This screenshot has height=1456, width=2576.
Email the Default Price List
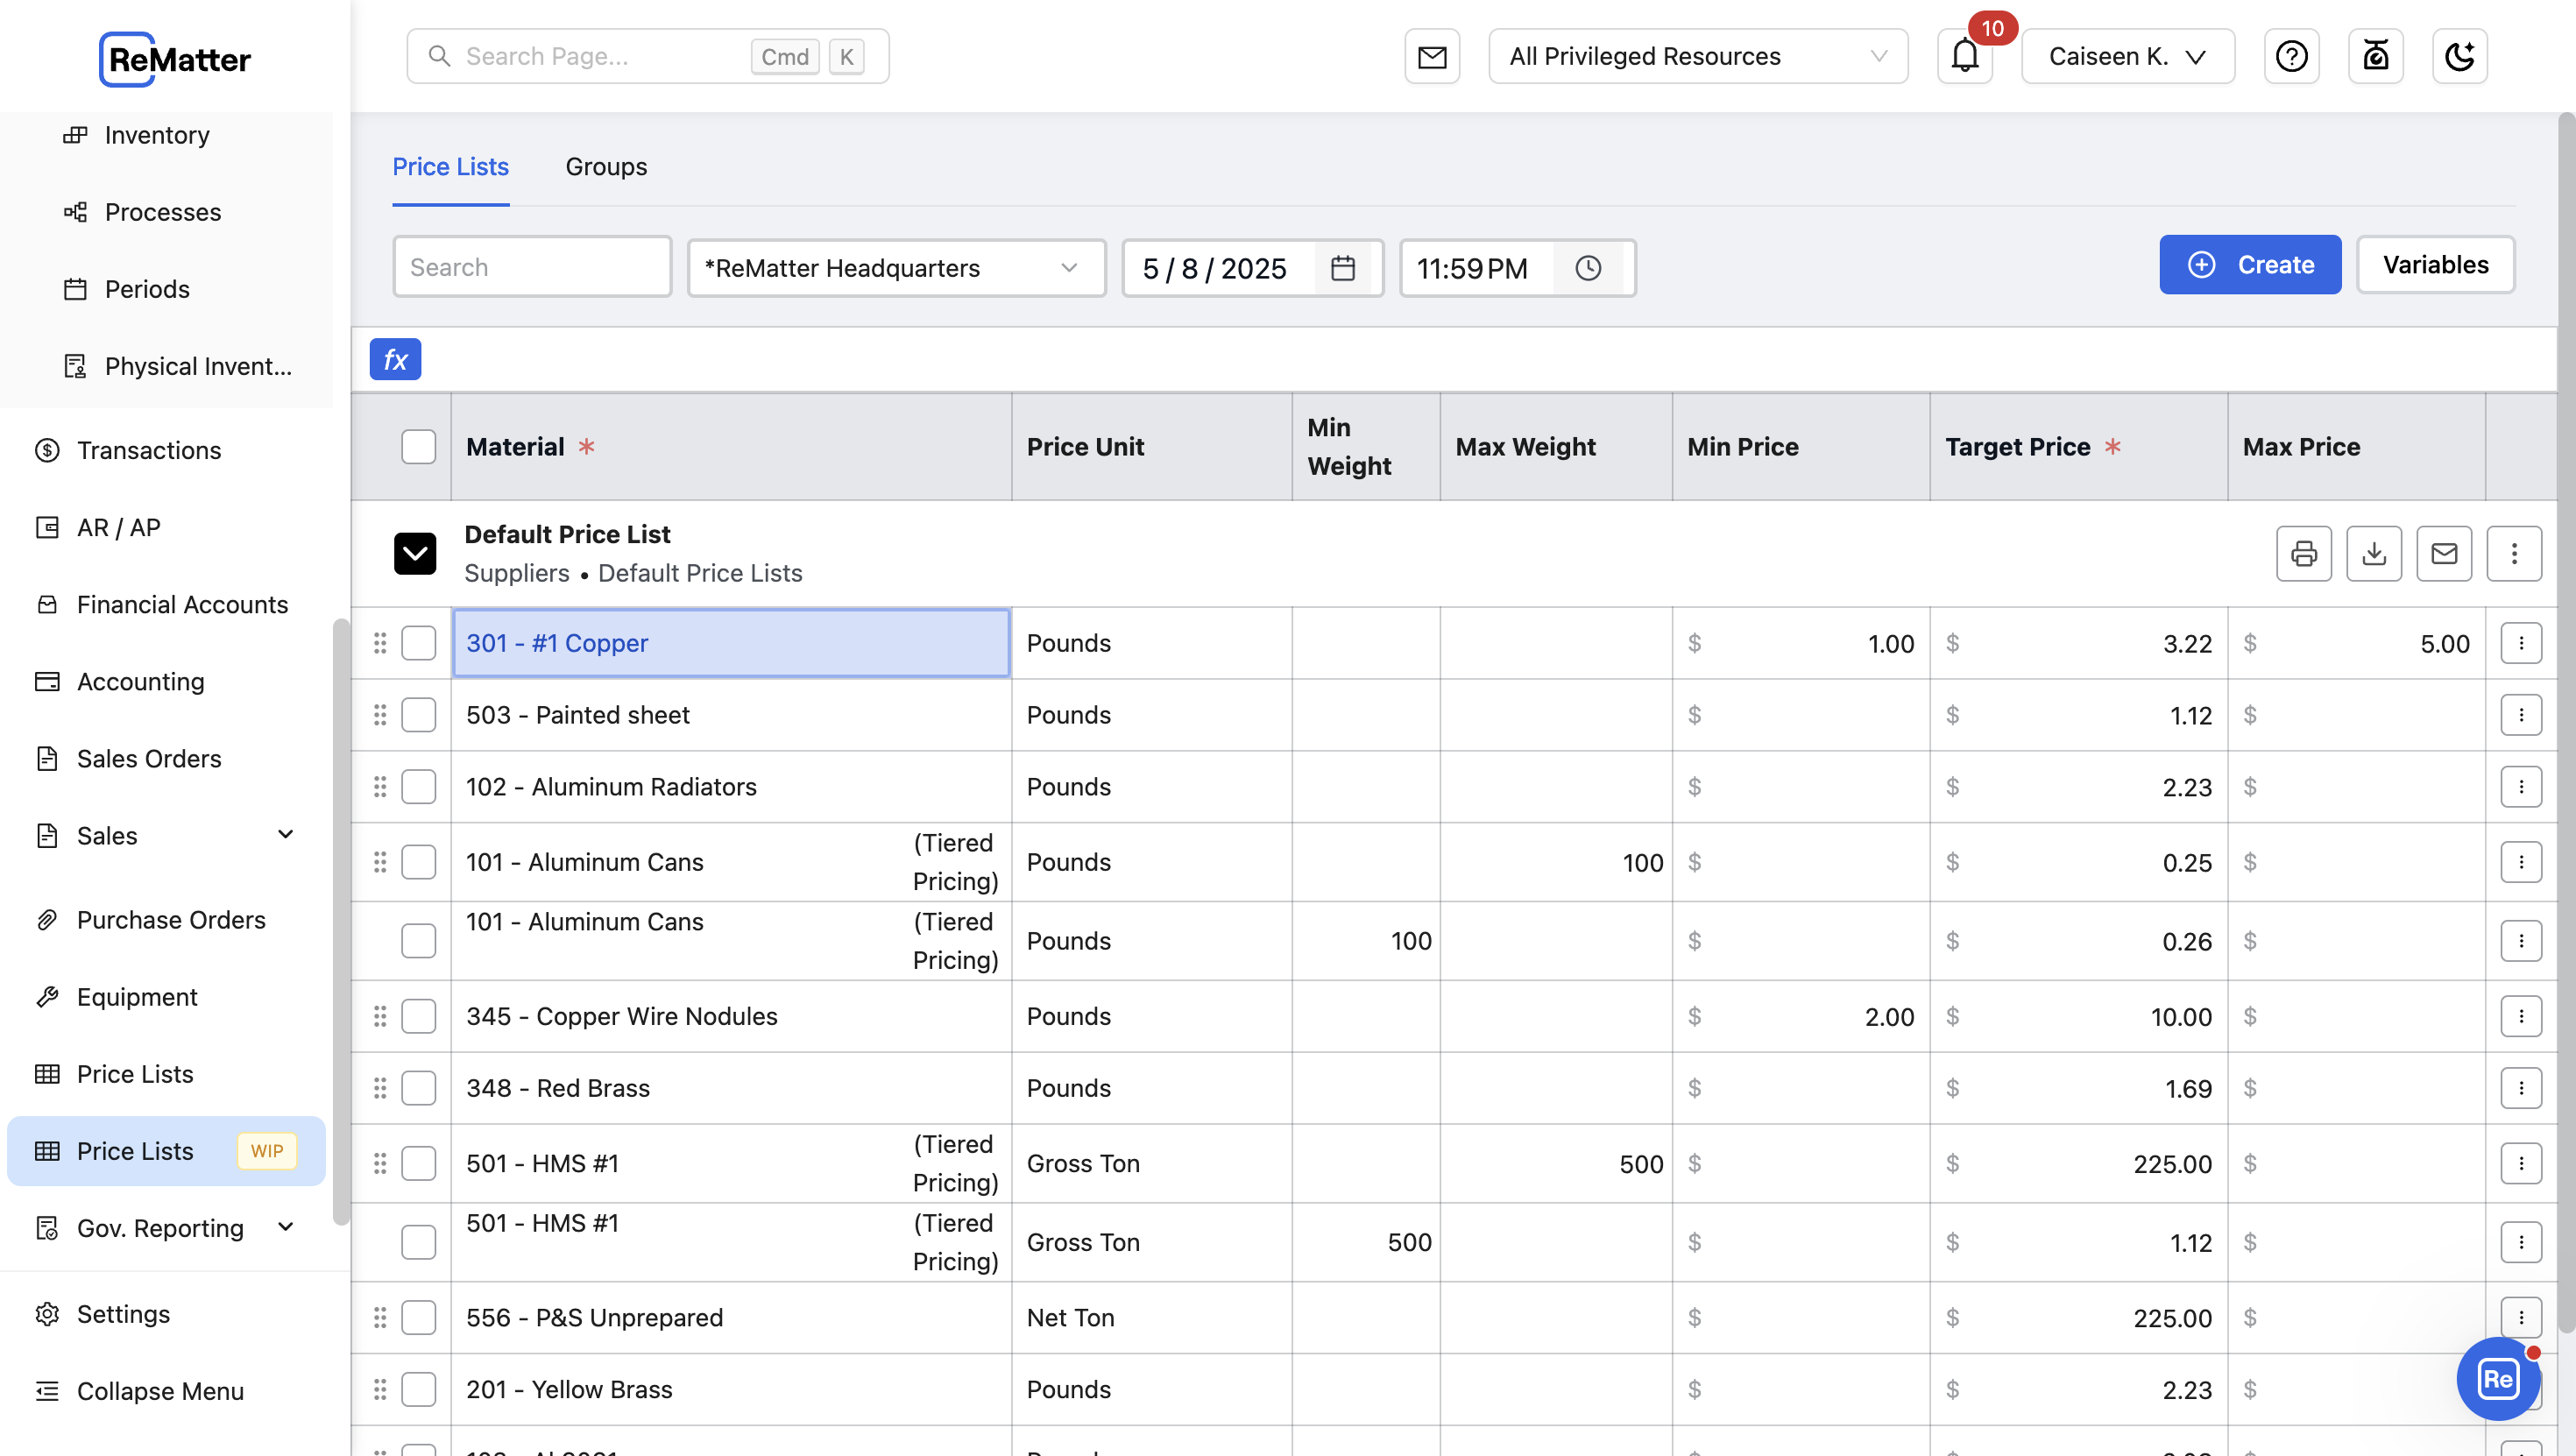pos(2444,553)
